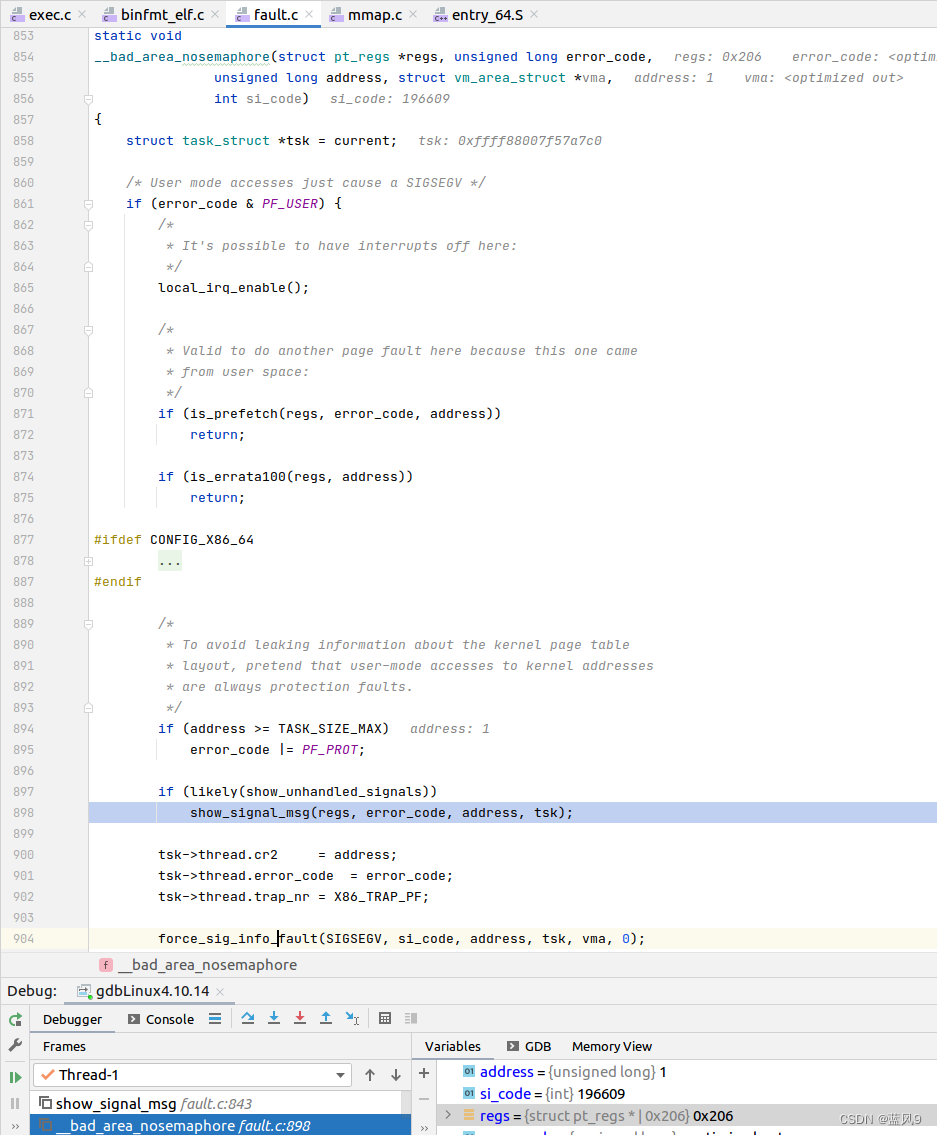Click the Frames panel header
Viewport: 937px width, 1135px height.
click(64, 1047)
